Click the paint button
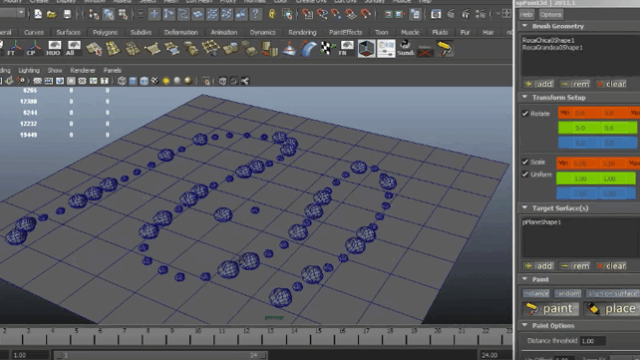This screenshot has width=640, height=360. point(550,308)
